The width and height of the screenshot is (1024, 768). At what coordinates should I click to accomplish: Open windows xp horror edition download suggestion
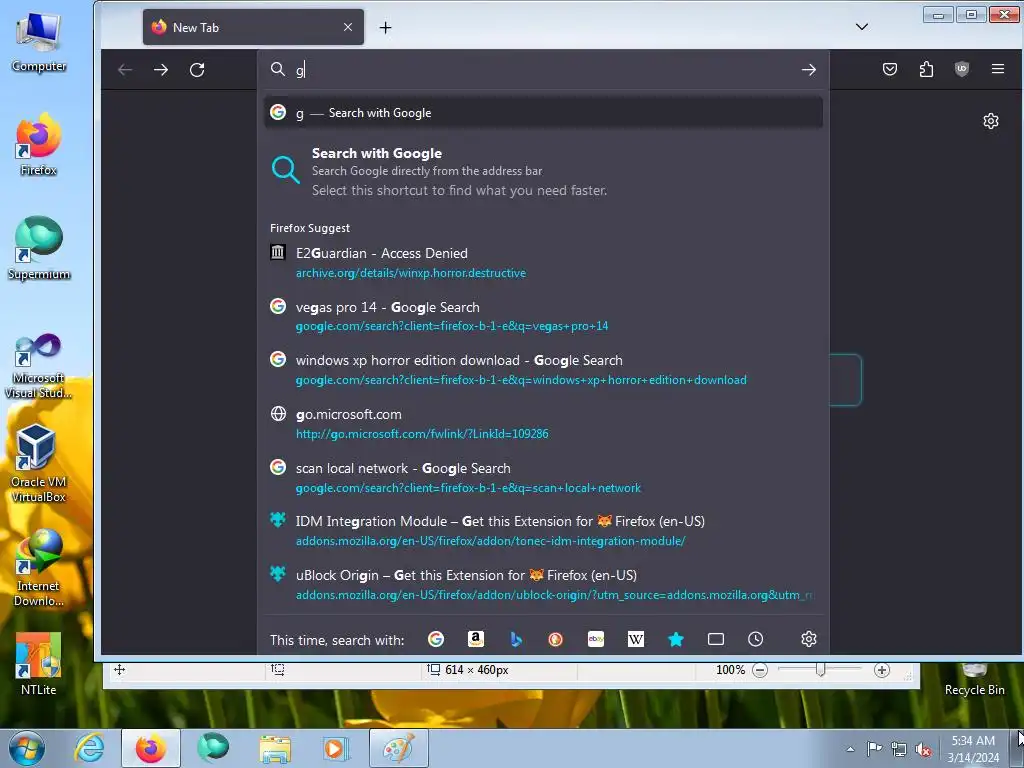tap(543, 370)
